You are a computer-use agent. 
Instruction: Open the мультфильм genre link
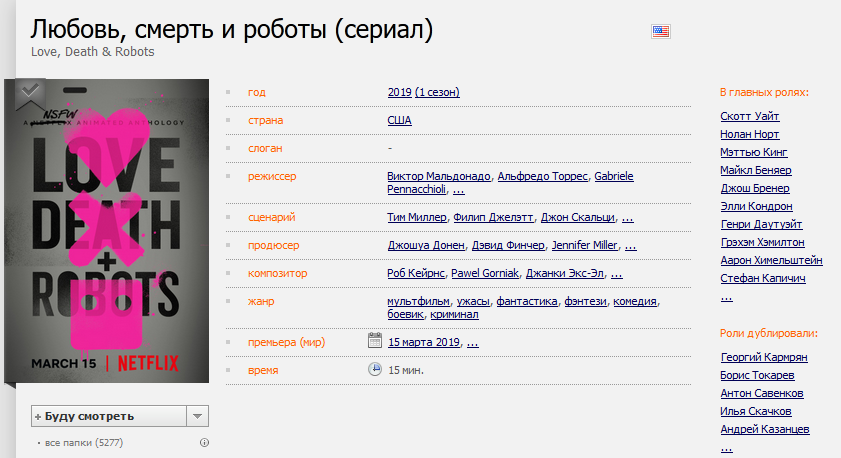(x=418, y=301)
